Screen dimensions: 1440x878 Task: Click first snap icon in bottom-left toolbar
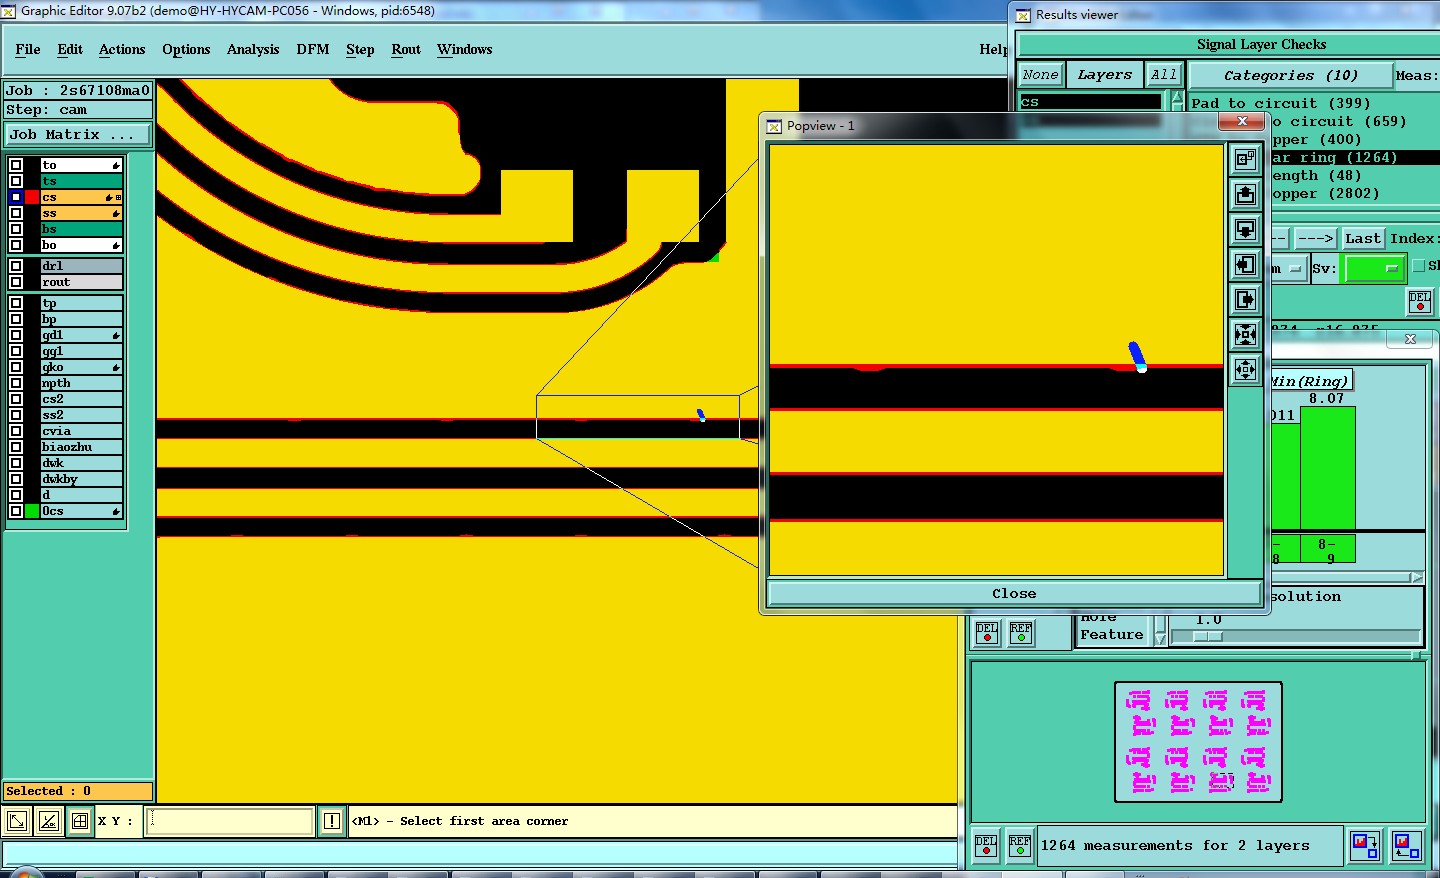click(17, 821)
